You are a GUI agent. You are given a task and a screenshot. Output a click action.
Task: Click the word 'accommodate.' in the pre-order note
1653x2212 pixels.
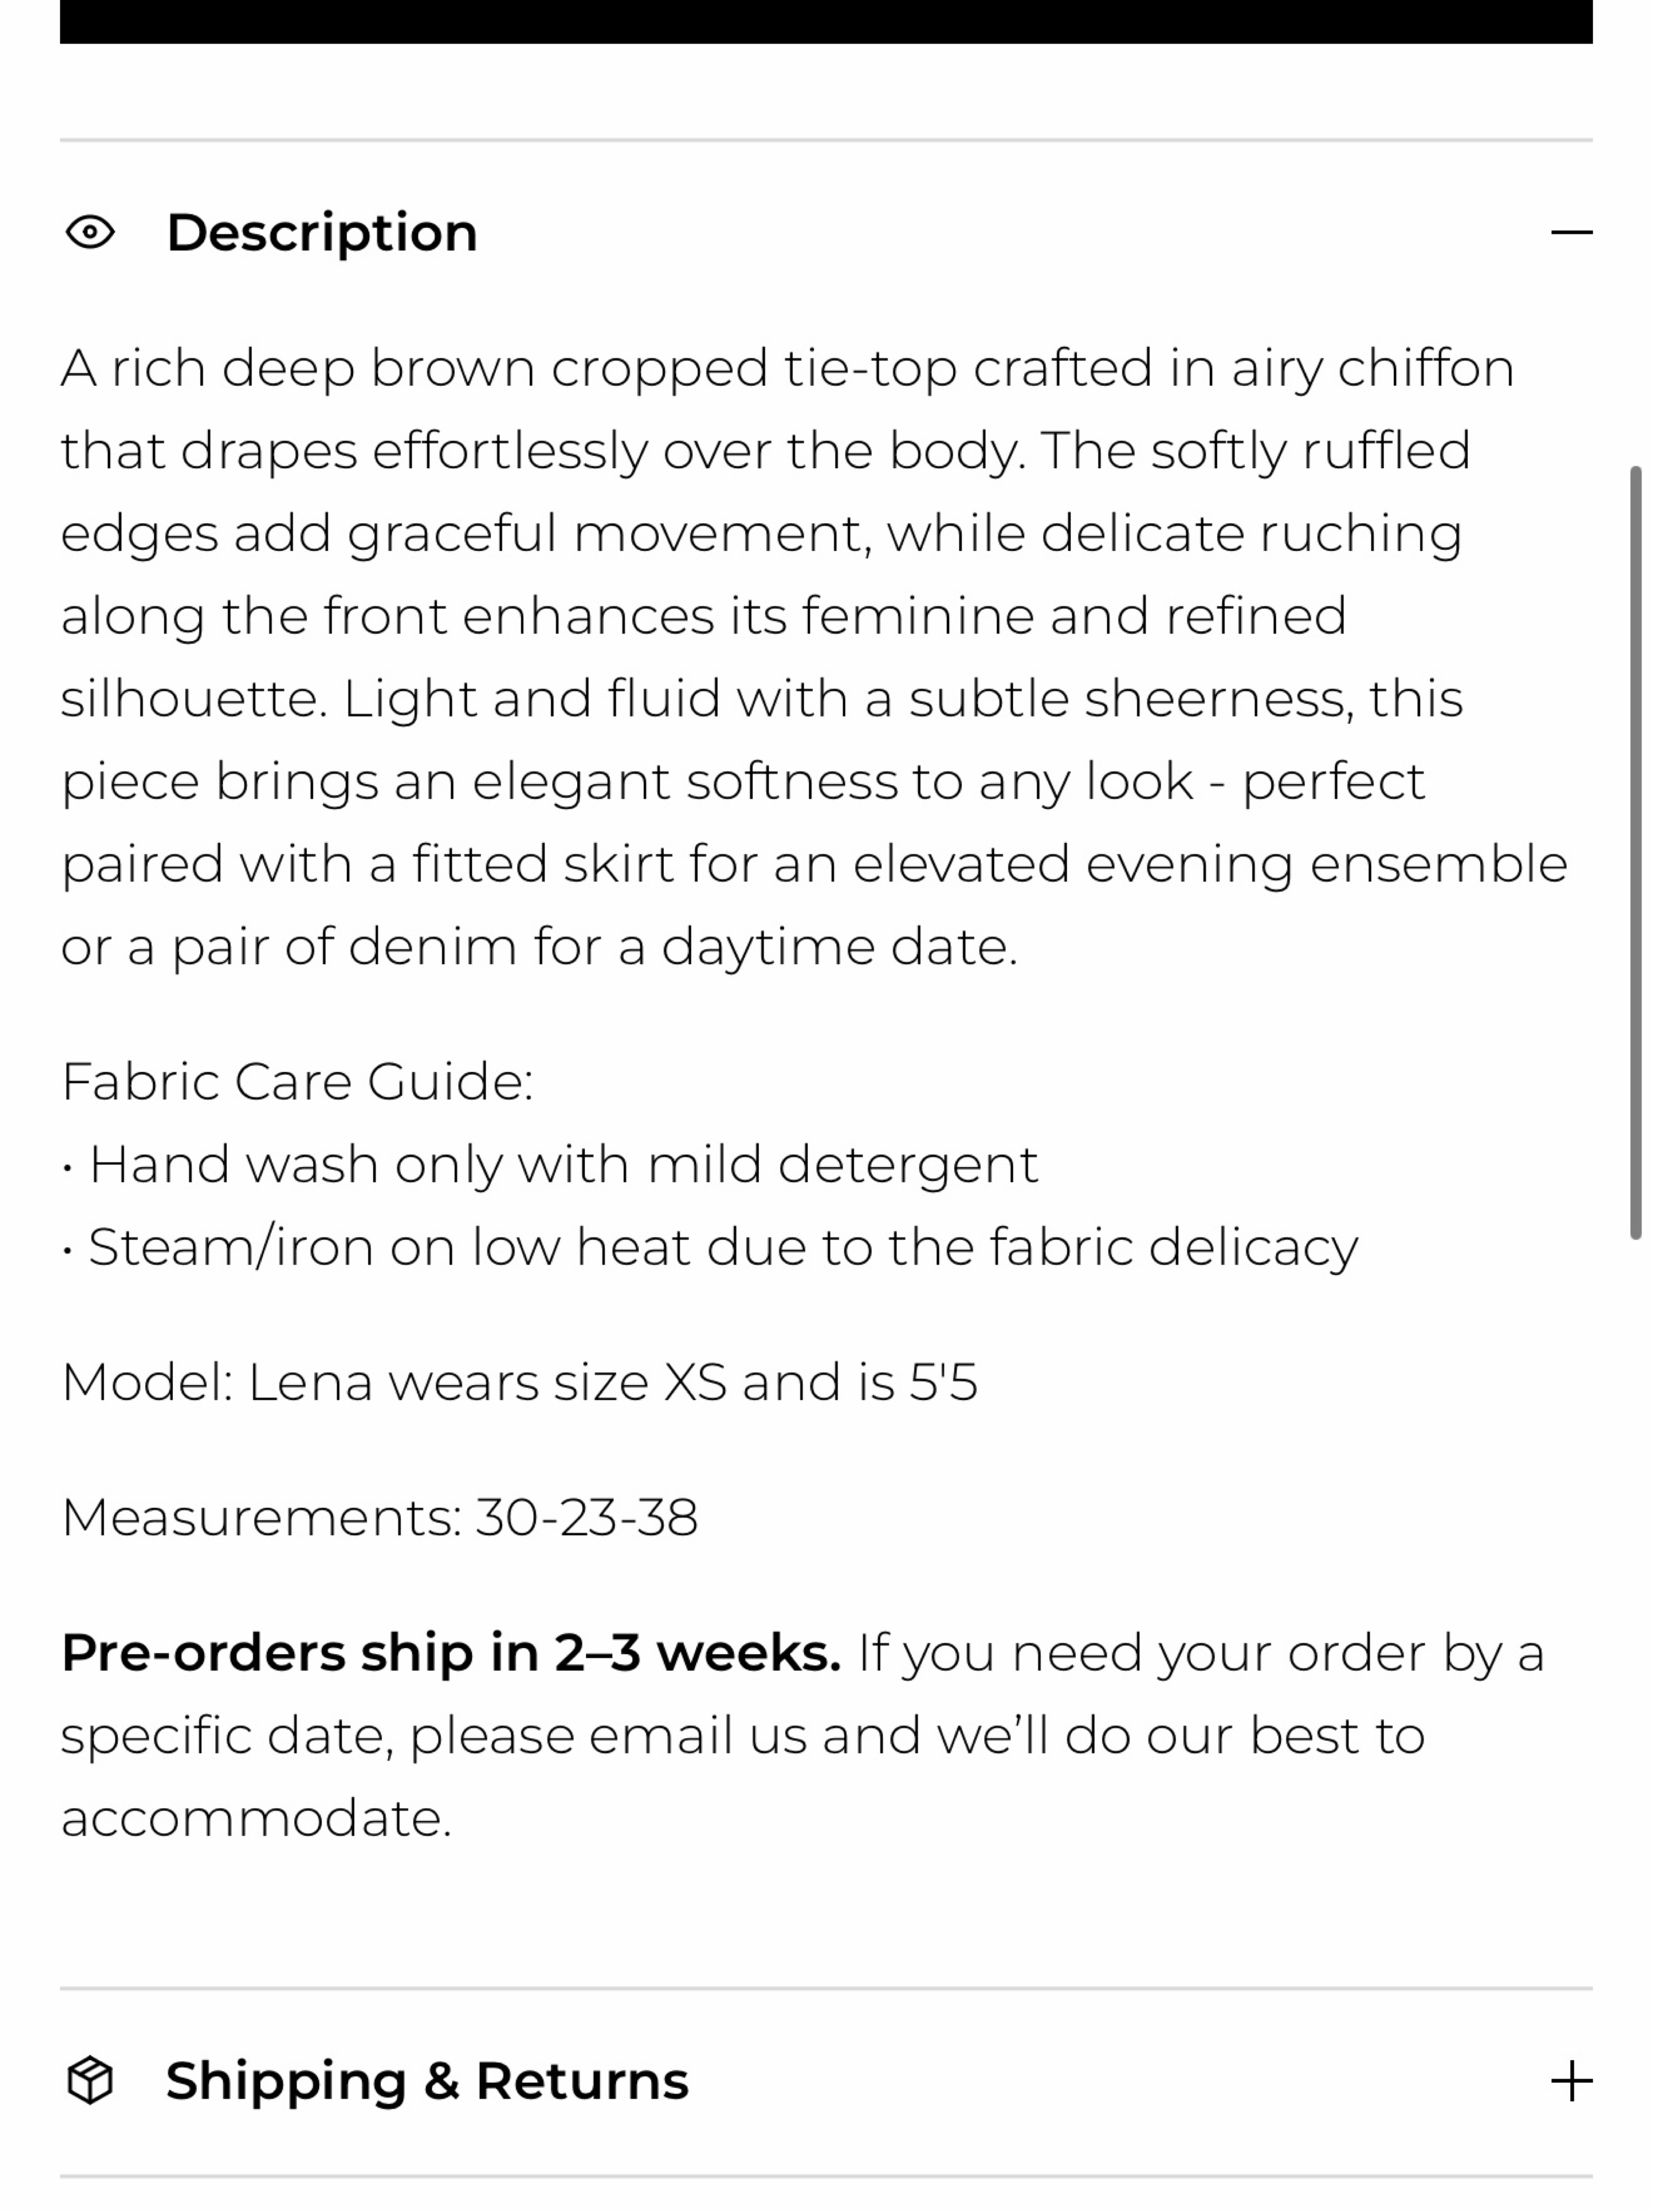pos(256,1818)
